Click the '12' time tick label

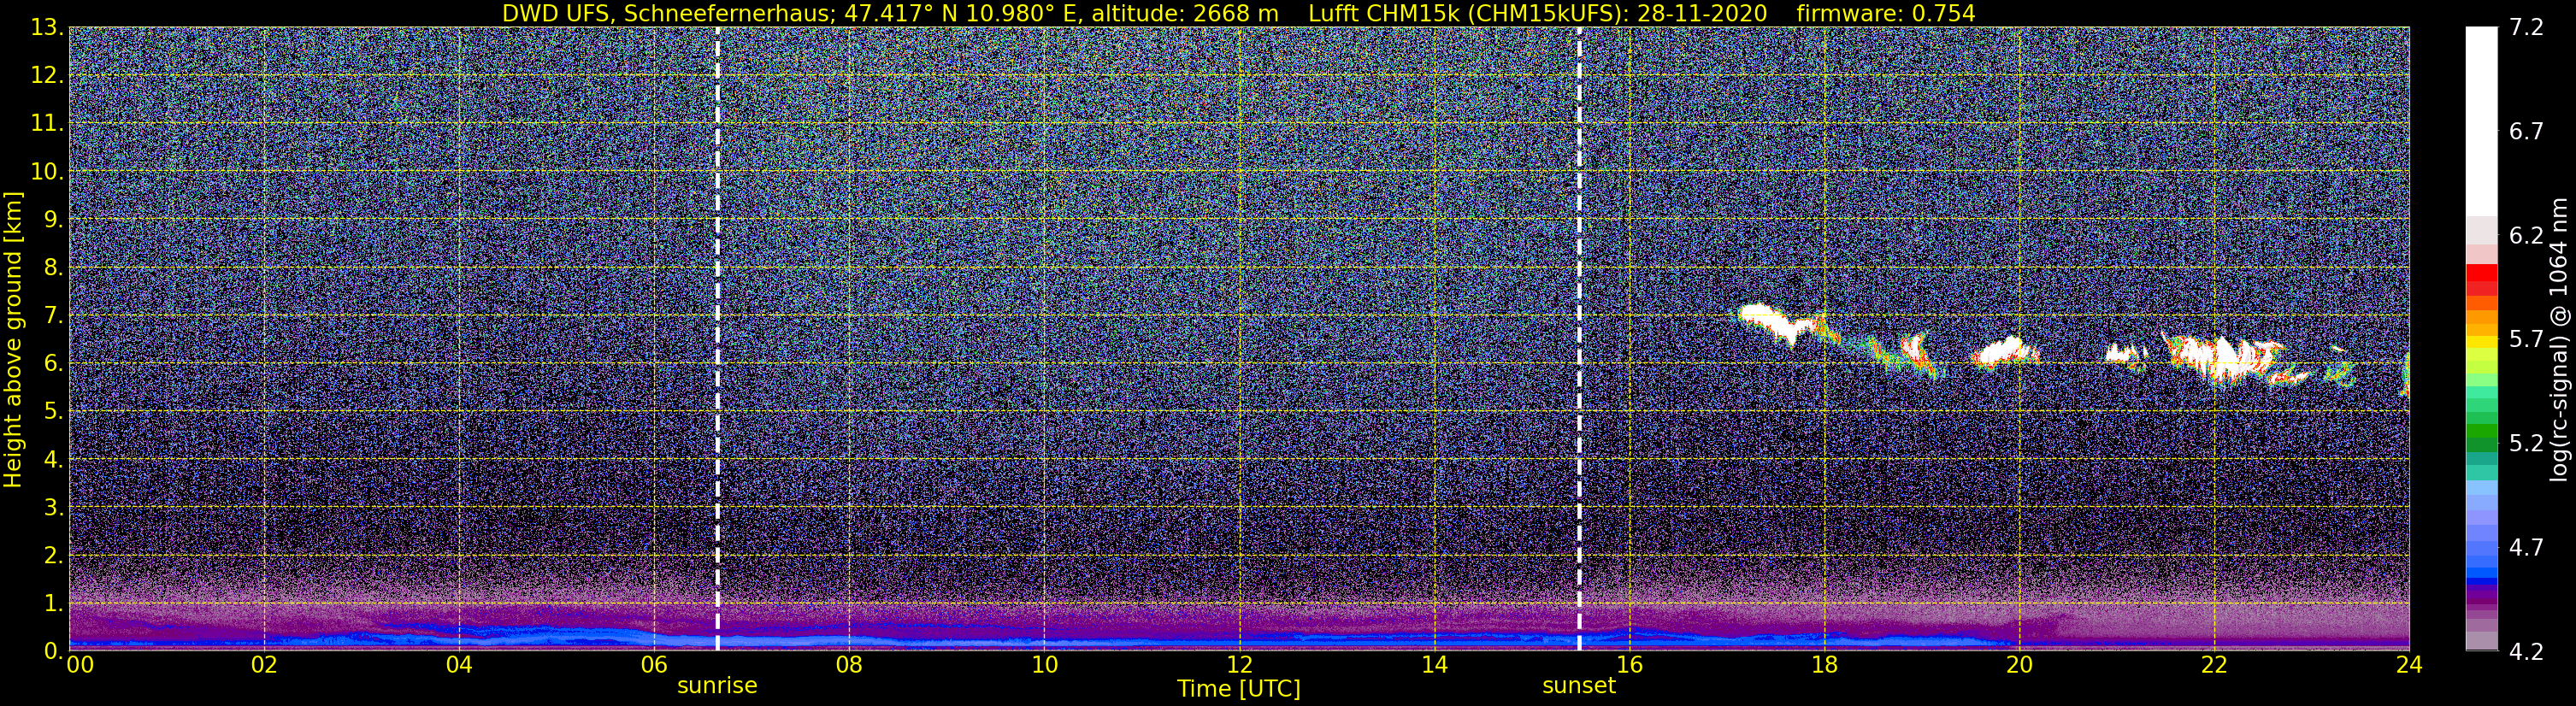1239,665
